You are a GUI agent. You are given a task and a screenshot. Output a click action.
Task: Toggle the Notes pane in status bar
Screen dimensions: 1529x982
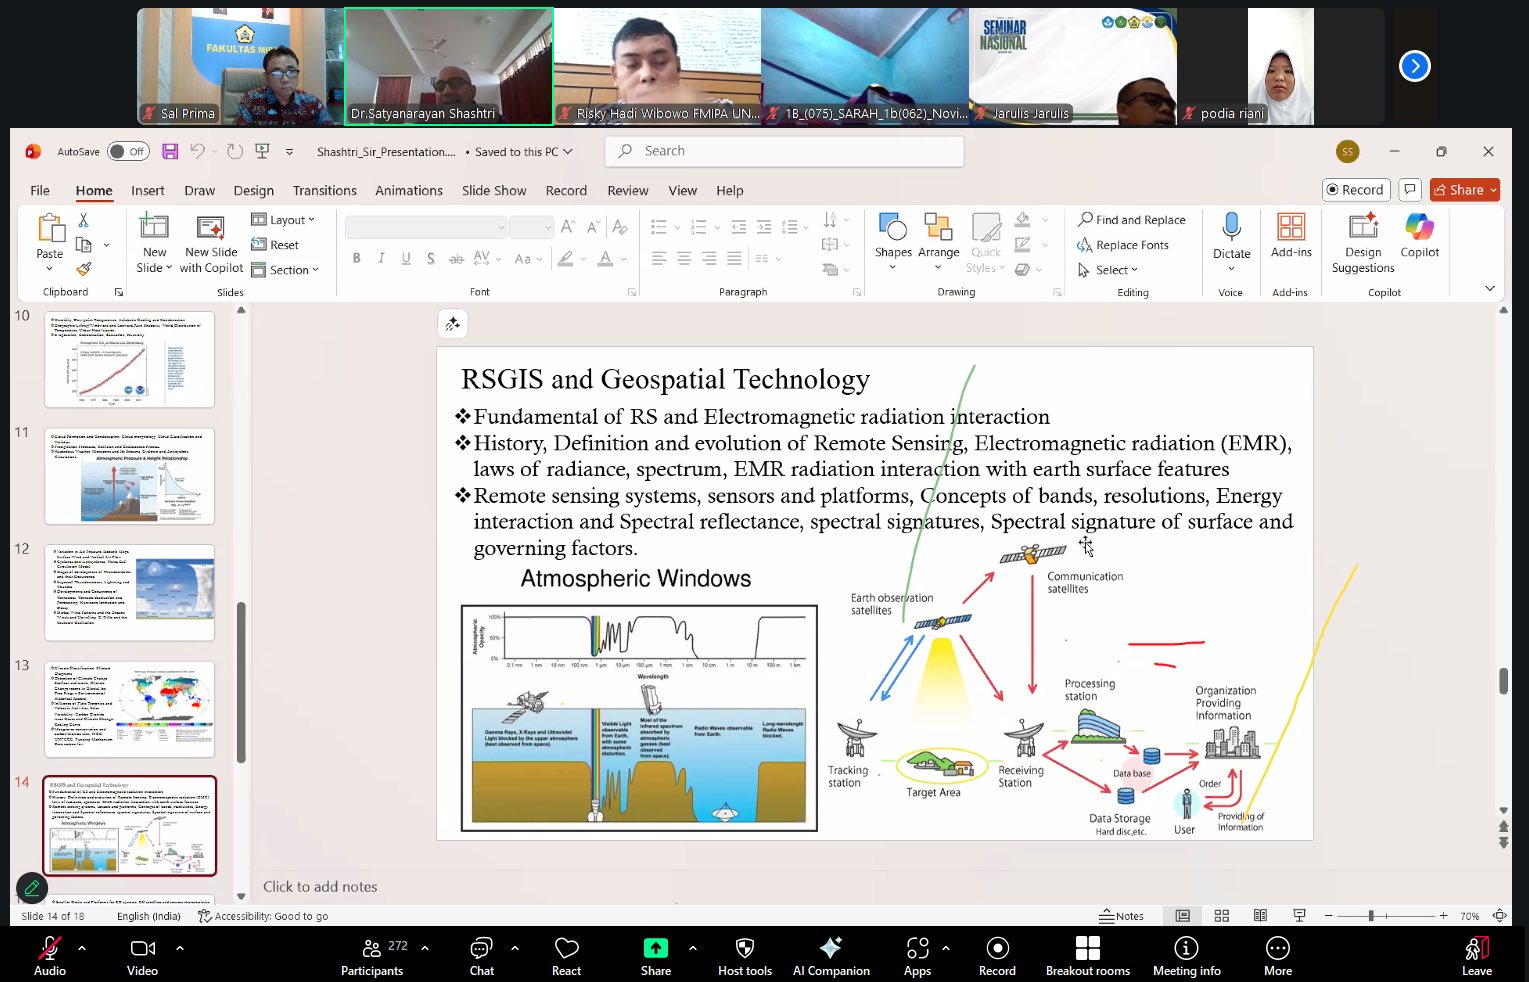click(x=1121, y=916)
